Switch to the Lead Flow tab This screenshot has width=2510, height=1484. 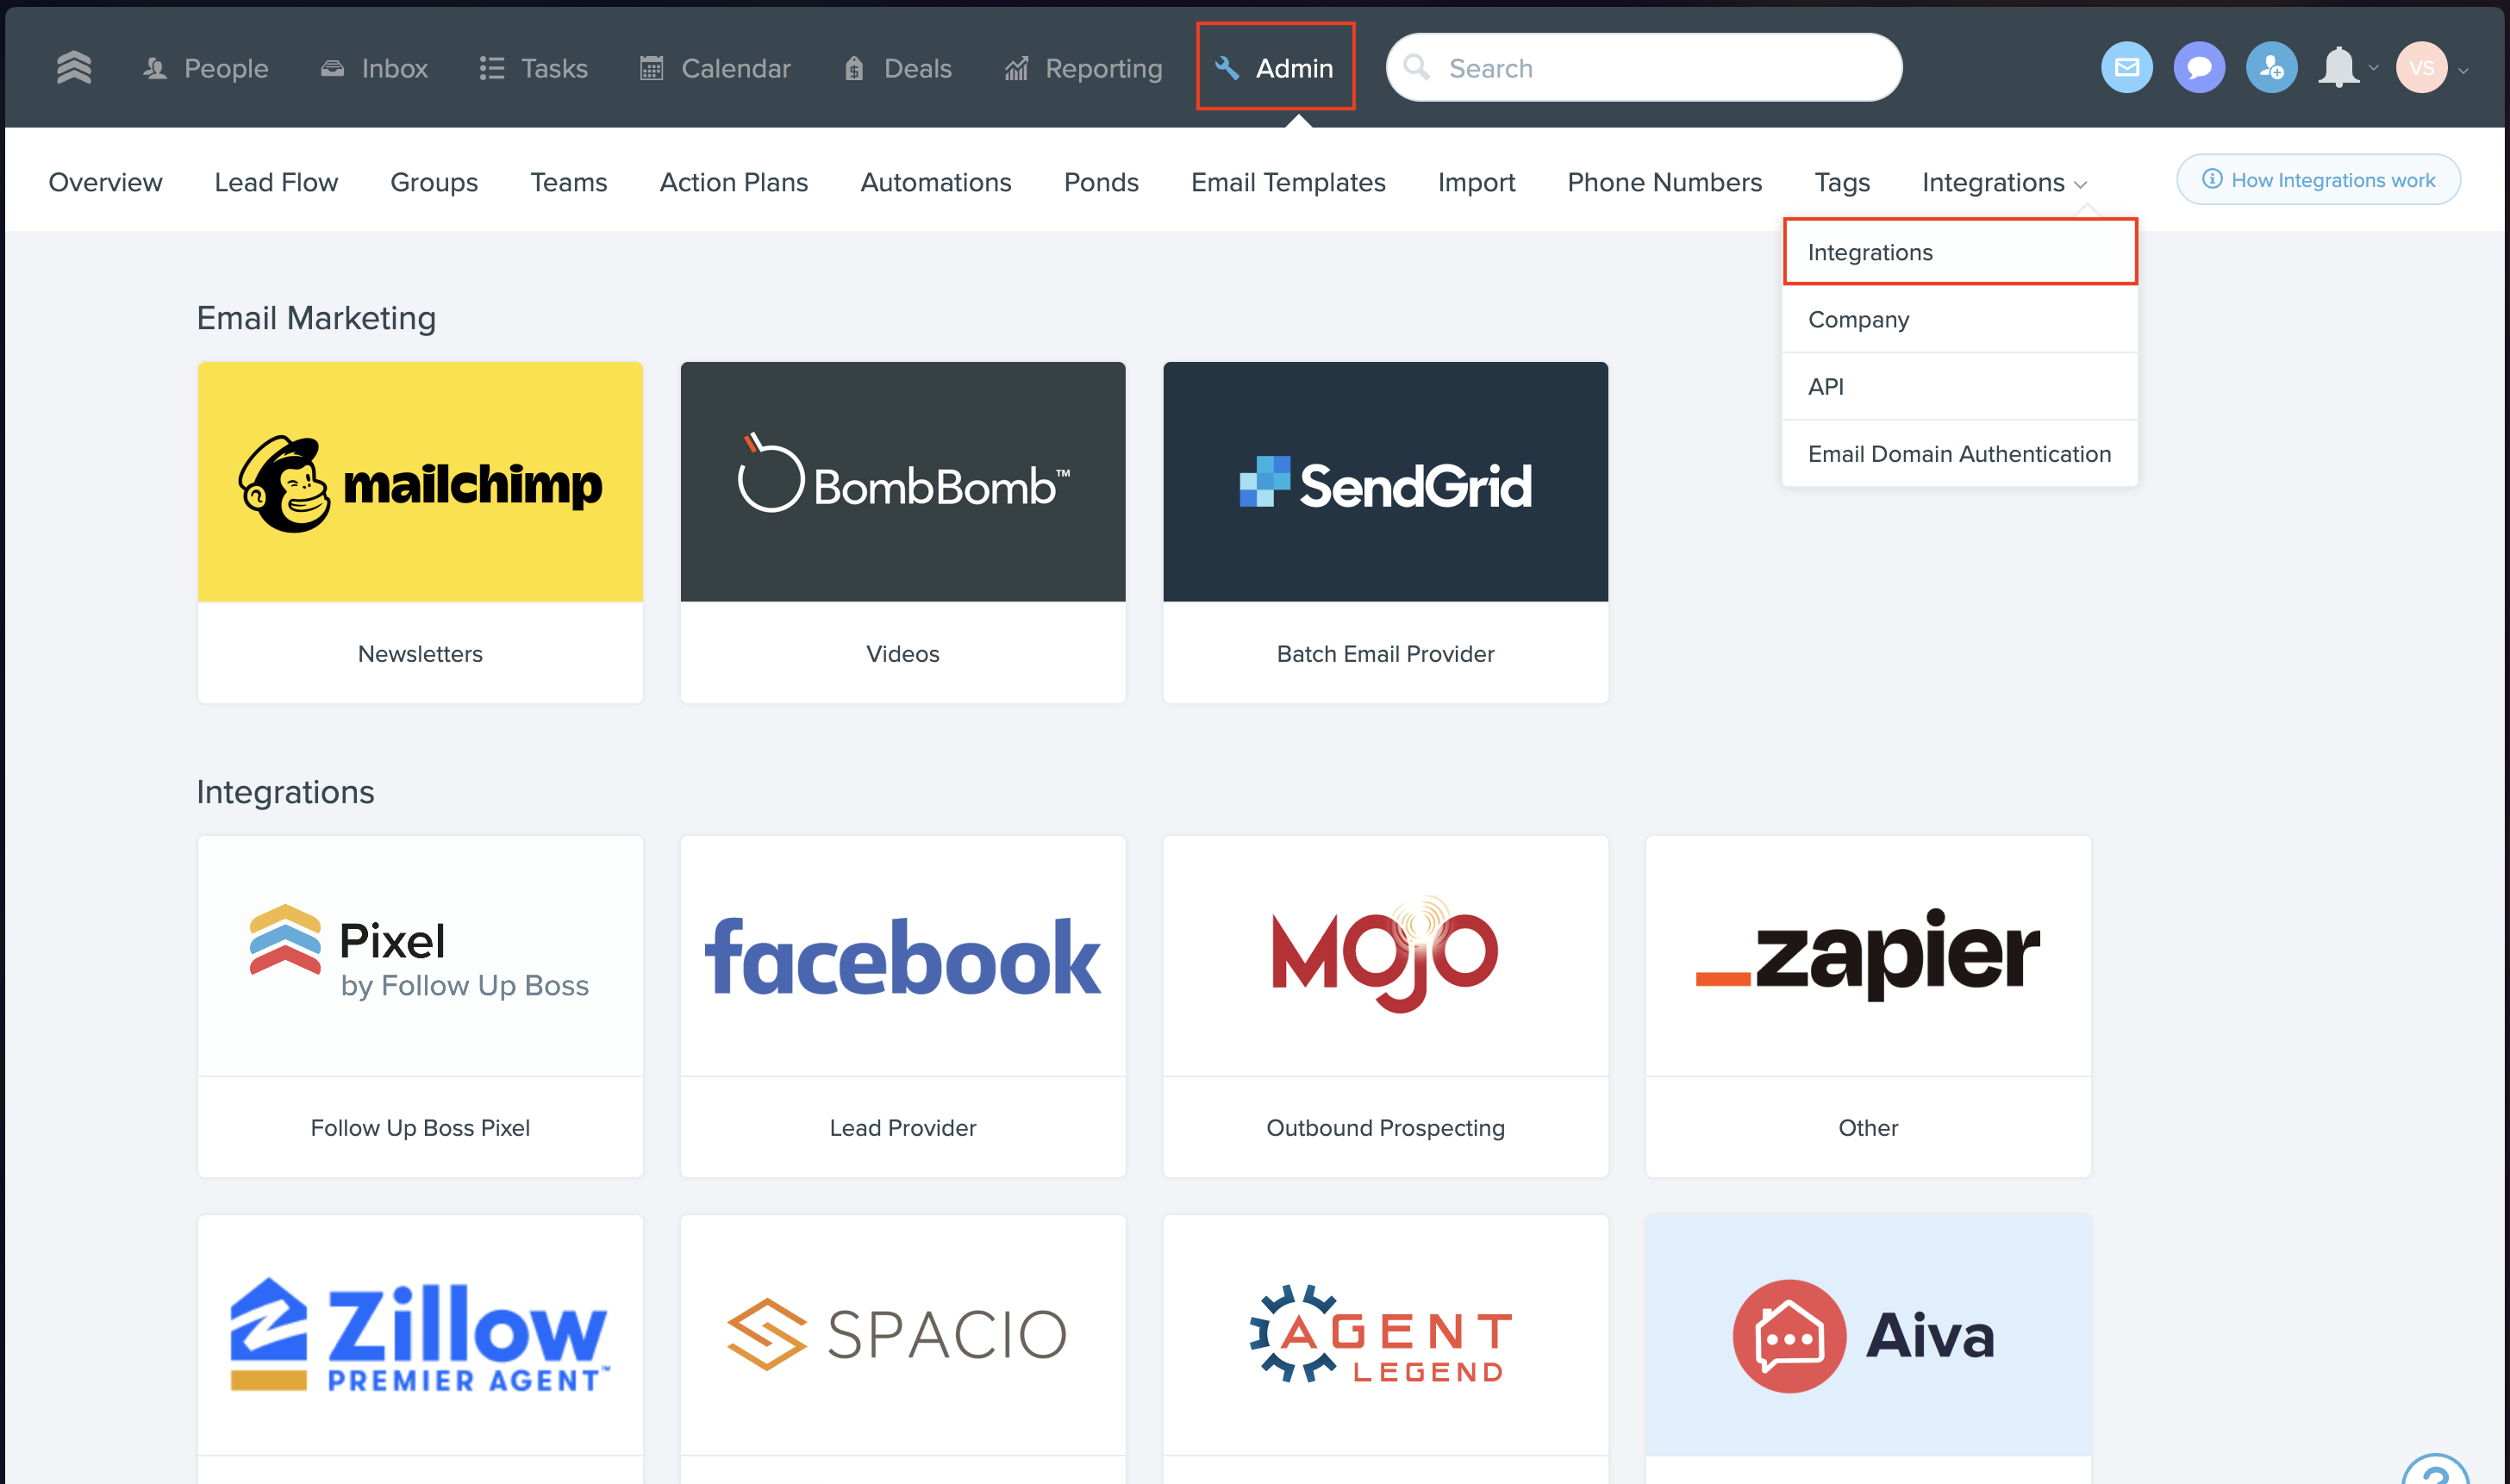(x=276, y=182)
